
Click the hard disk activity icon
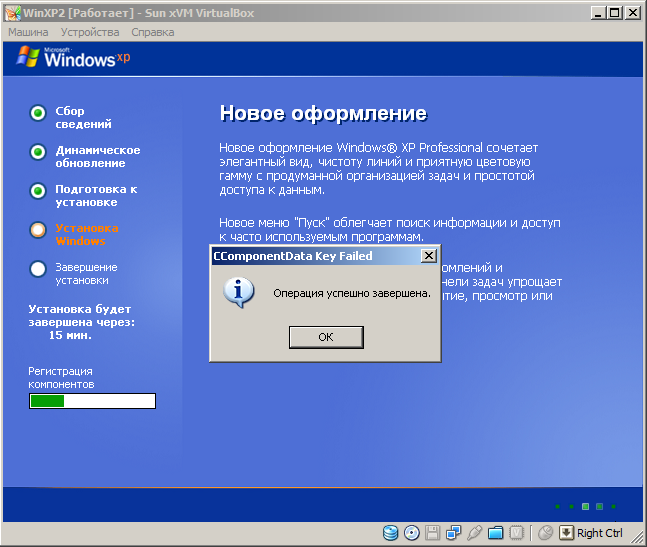[x=390, y=533]
